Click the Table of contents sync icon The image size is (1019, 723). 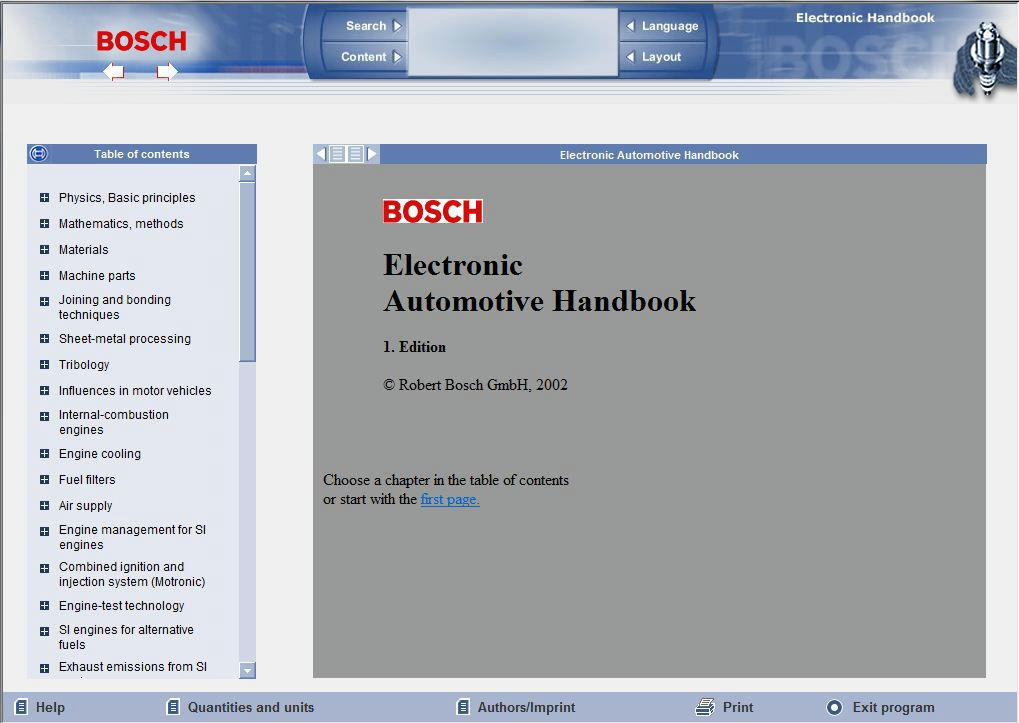39,154
